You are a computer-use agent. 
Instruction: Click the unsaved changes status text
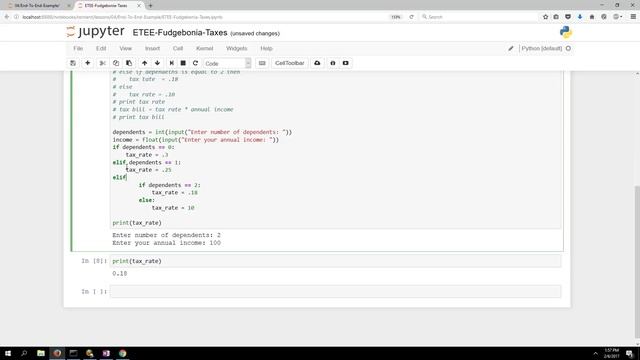255,33
